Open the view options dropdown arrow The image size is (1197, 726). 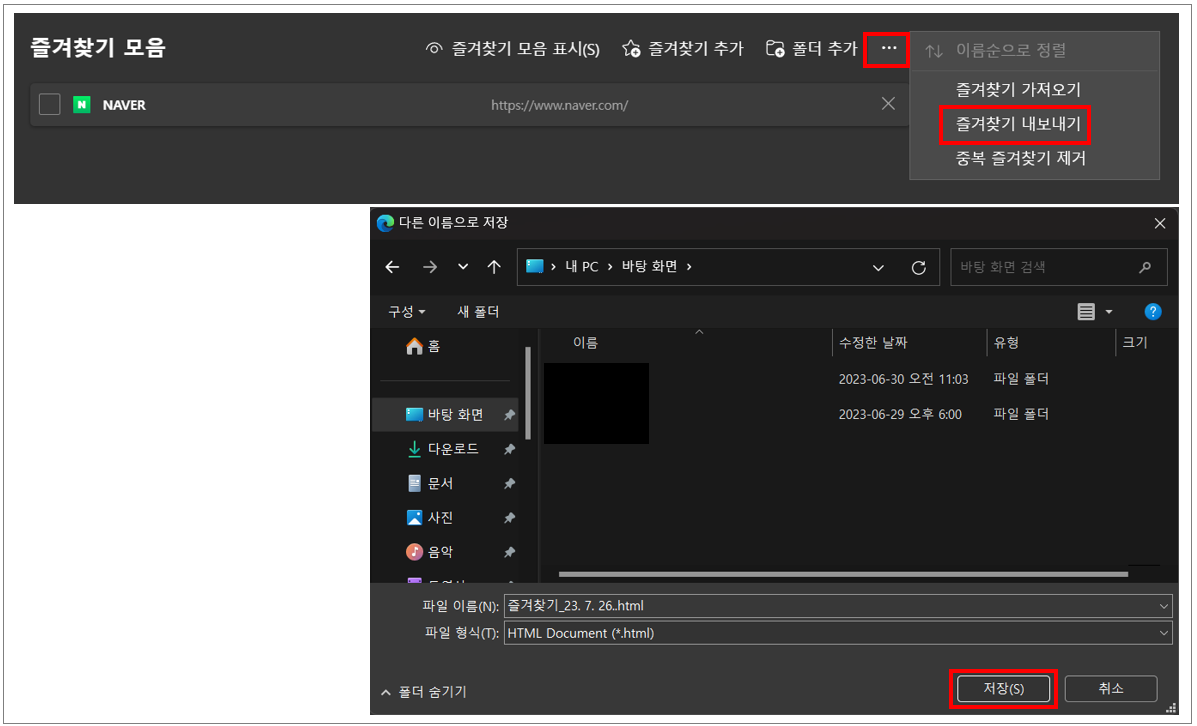point(1108,311)
